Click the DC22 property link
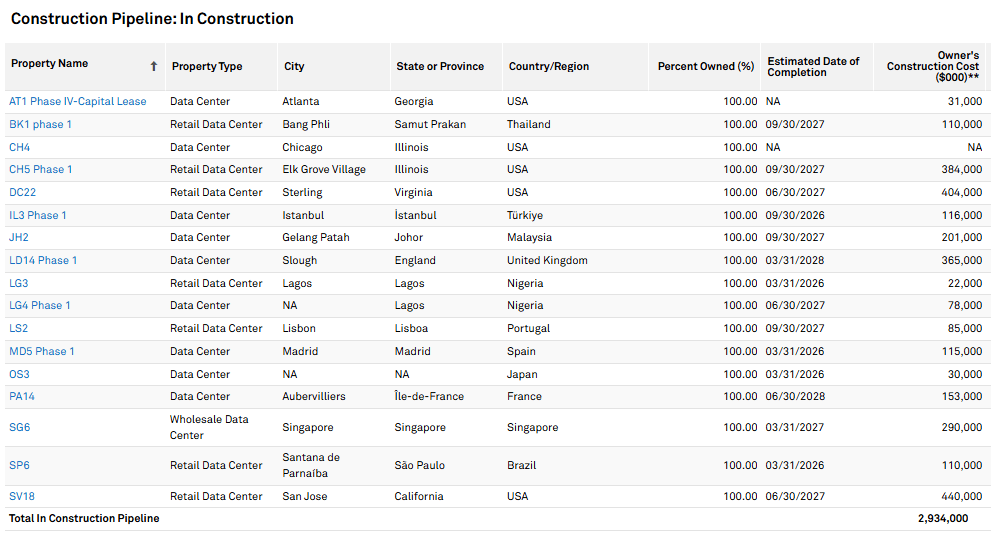Viewport: 991px width, 534px height. (x=23, y=192)
